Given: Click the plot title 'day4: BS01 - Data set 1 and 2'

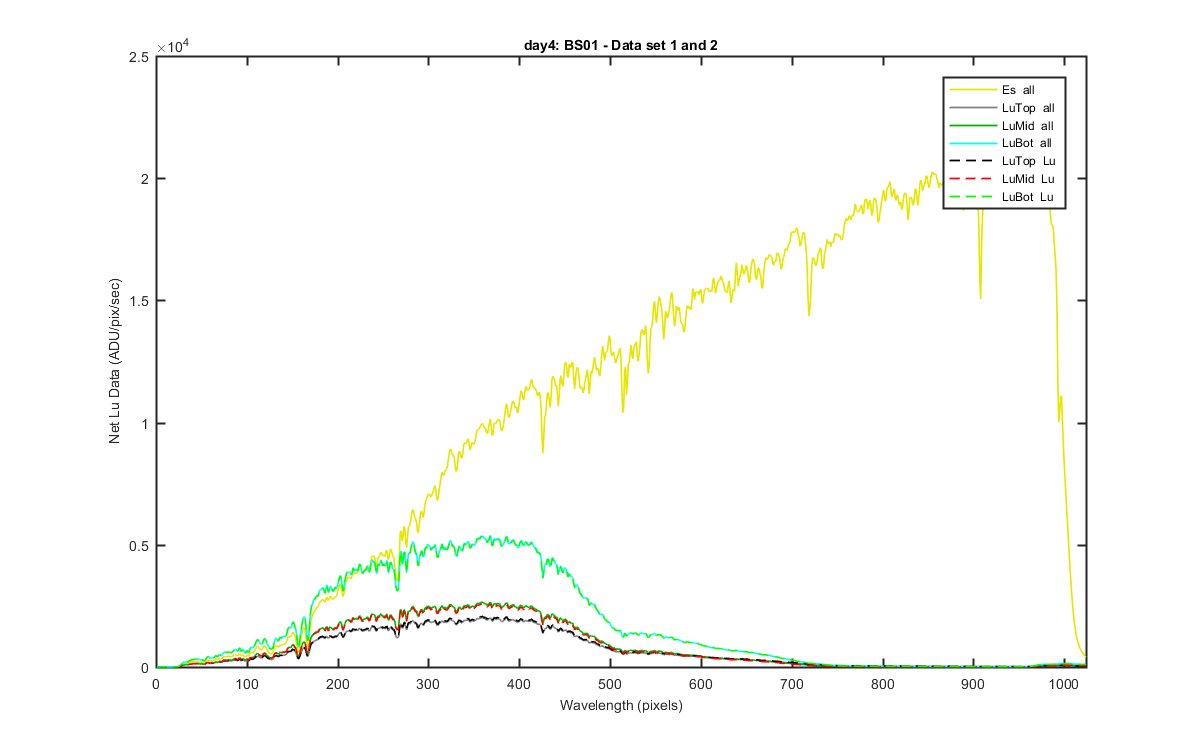Looking at the screenshot, I should click(x=620, y=44).
